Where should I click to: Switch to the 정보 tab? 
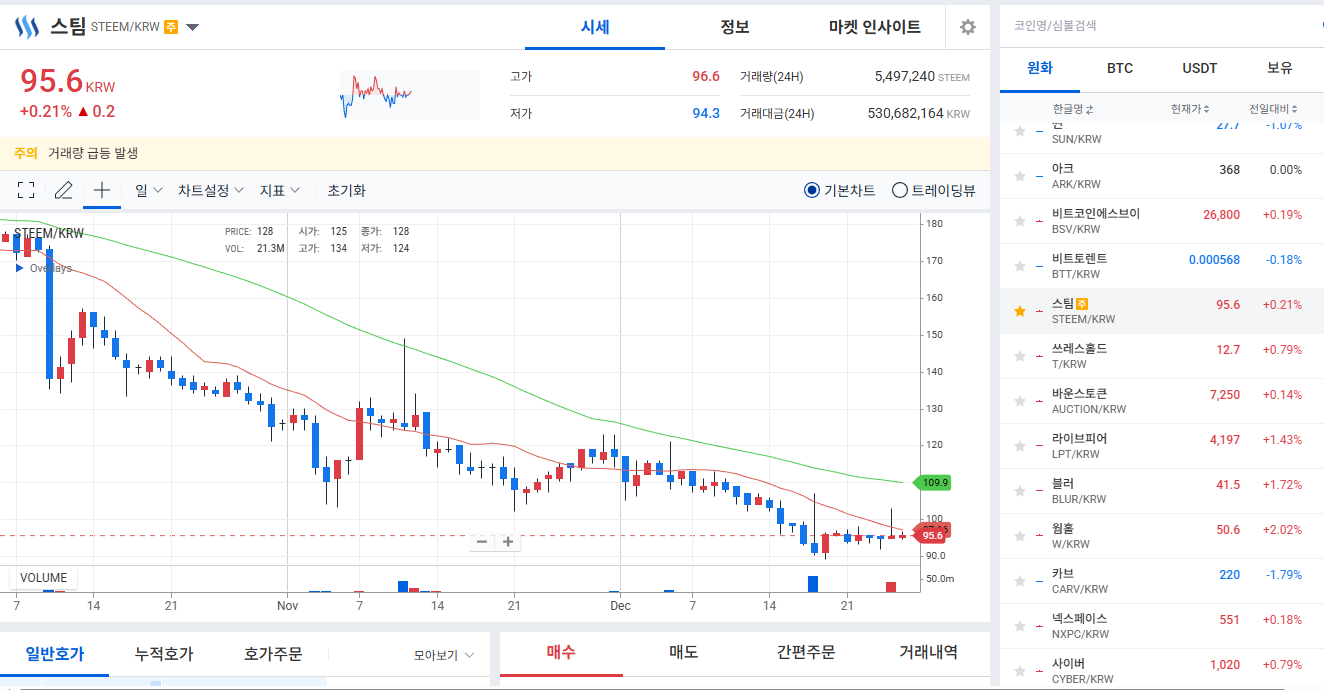tap(735, 27)
